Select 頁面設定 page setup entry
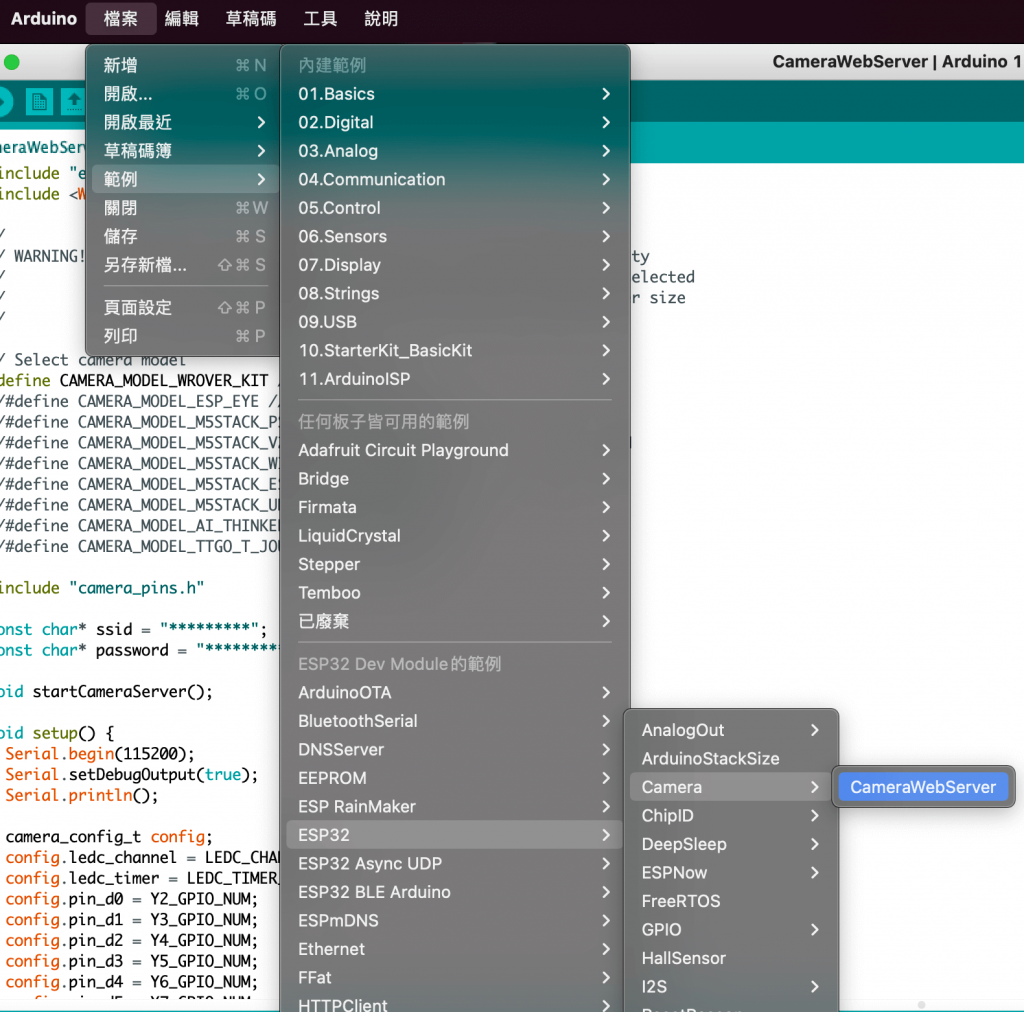 185,307
